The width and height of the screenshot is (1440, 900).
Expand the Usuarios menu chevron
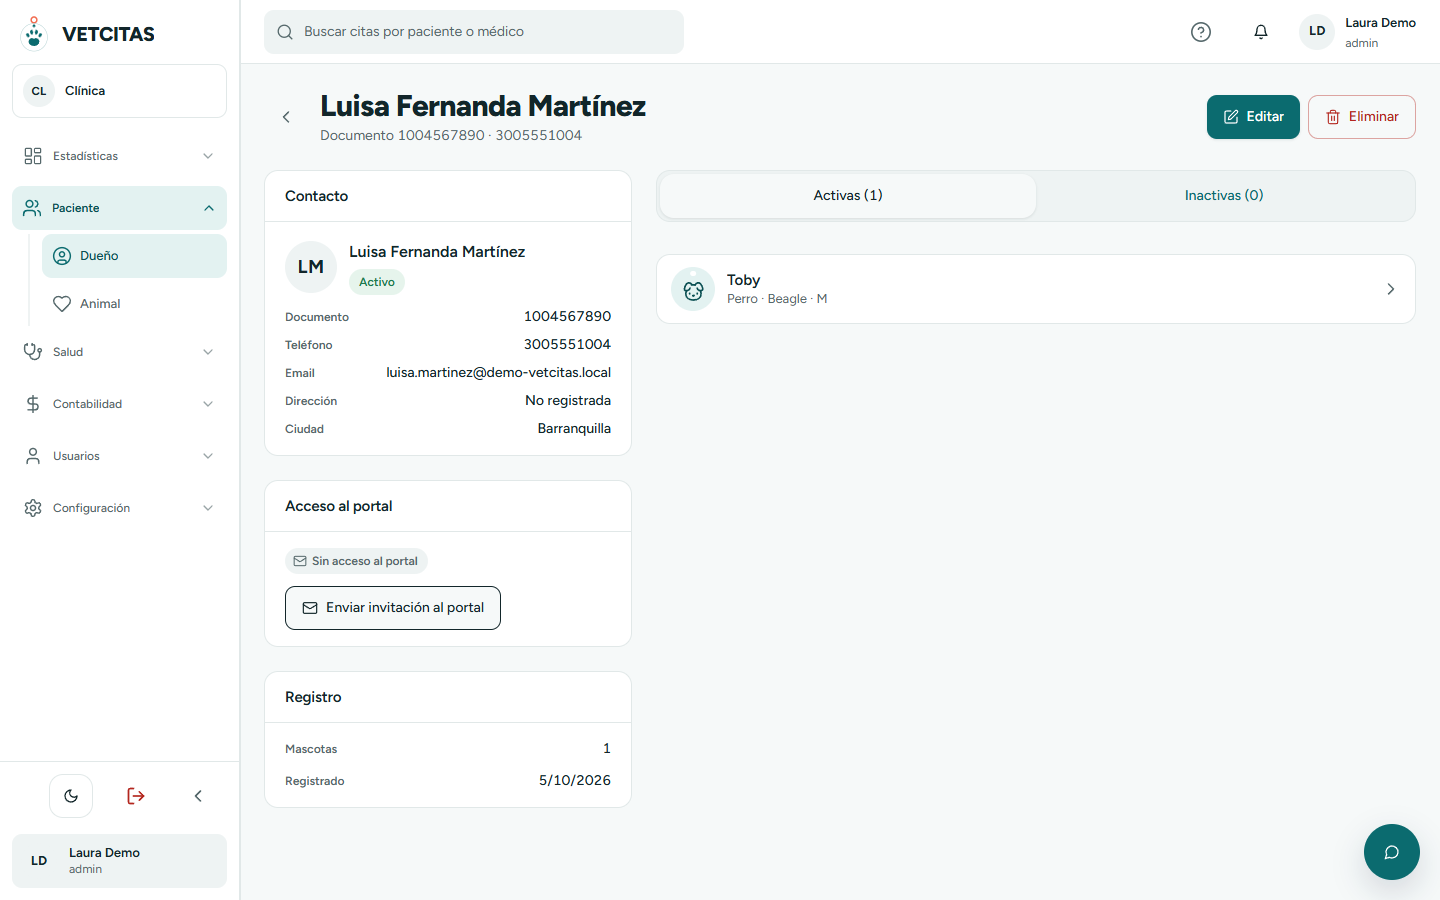click(208, 456)
